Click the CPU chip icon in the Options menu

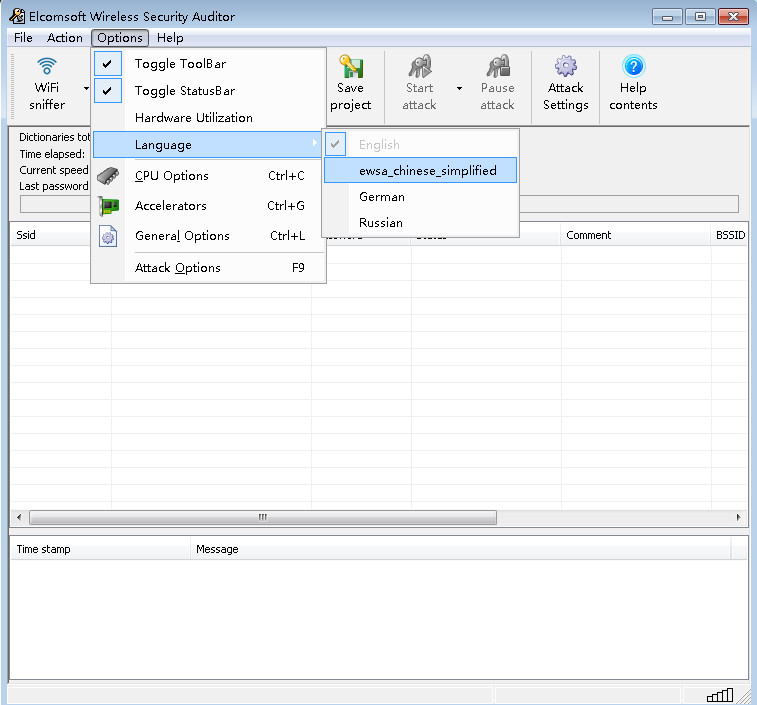108,176
